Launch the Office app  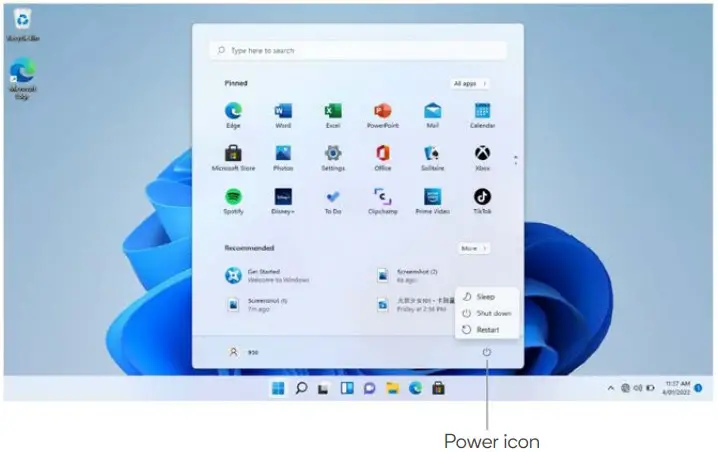pyautogui.click(x=383, y=158)
